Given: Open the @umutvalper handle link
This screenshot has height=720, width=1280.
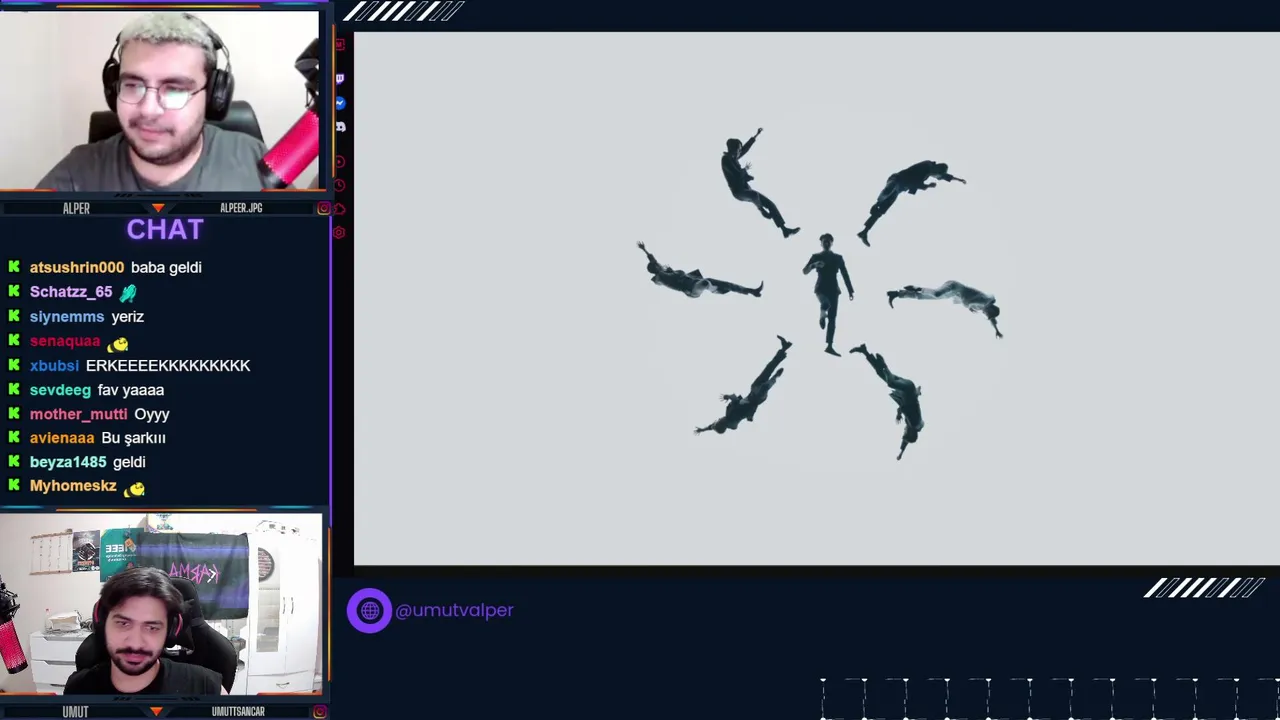Looking at the screenshot, I should coord(454,610).
